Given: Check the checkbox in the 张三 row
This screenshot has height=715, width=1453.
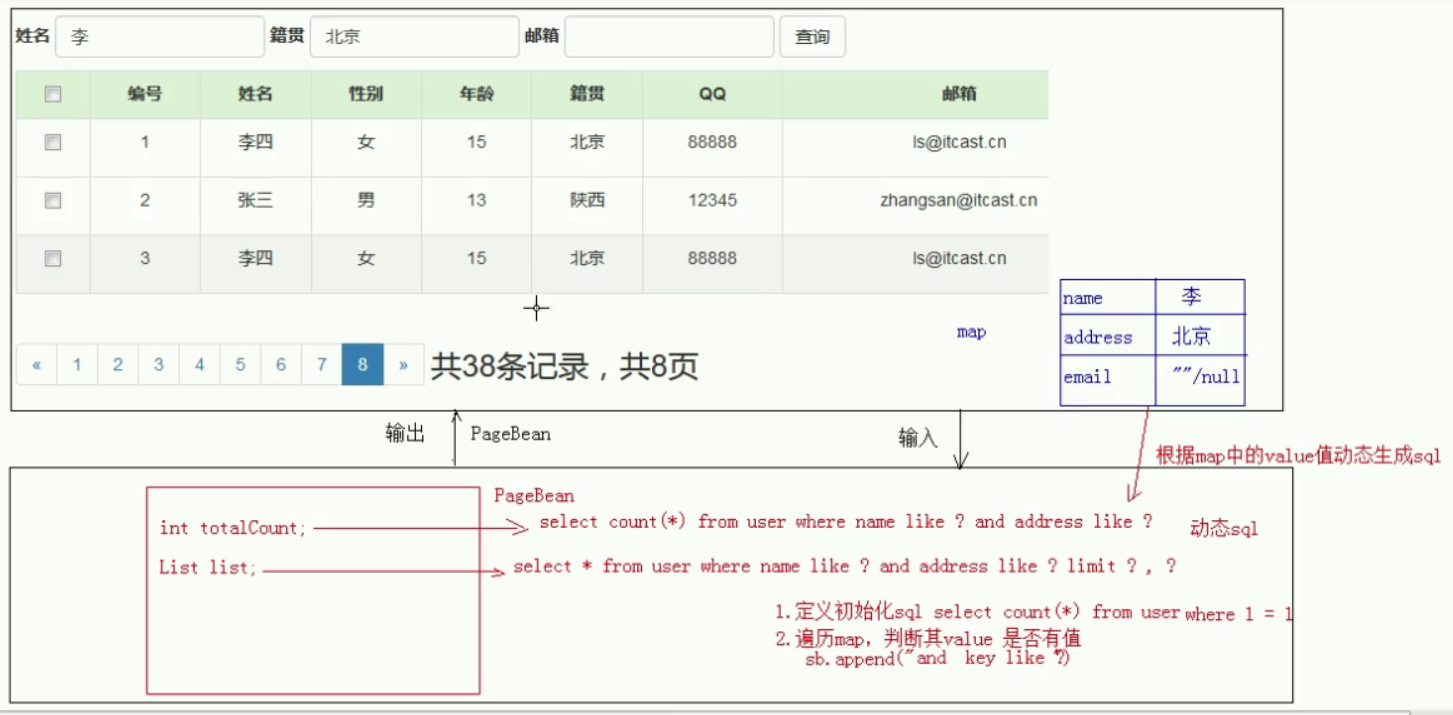Looking at the screenshot, I should click(x=53, y=201).
